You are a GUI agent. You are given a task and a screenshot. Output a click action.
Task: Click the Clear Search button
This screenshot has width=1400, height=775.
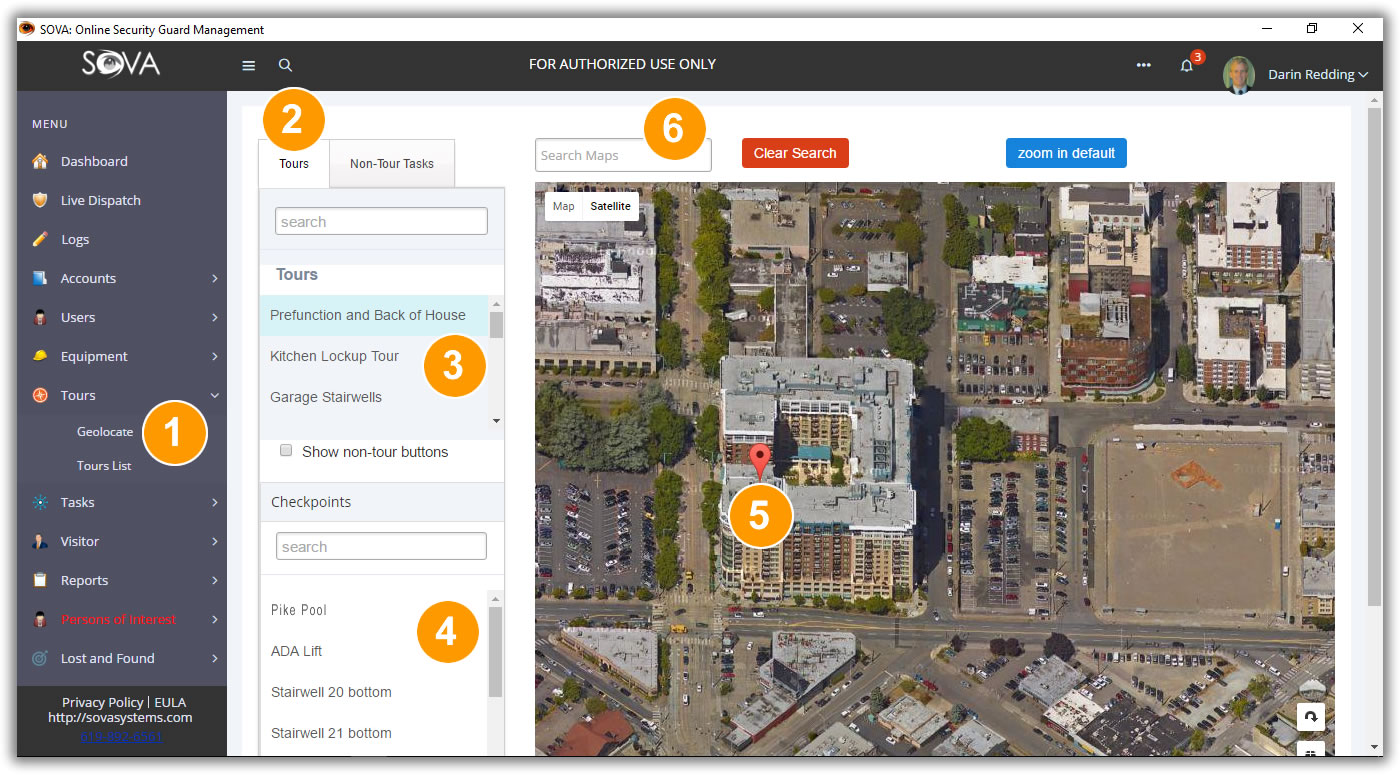[x=795, y=153]
